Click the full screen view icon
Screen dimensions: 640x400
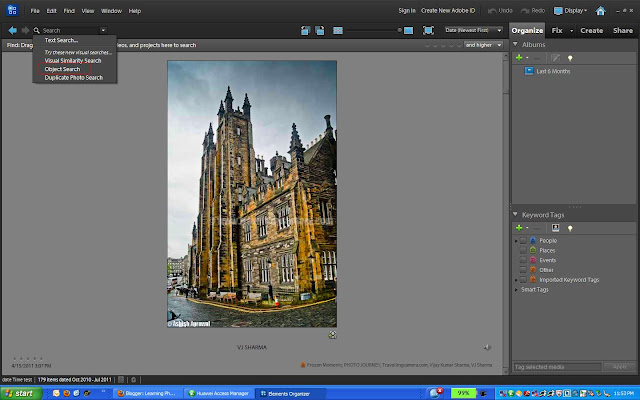click(x=429, y=31)
